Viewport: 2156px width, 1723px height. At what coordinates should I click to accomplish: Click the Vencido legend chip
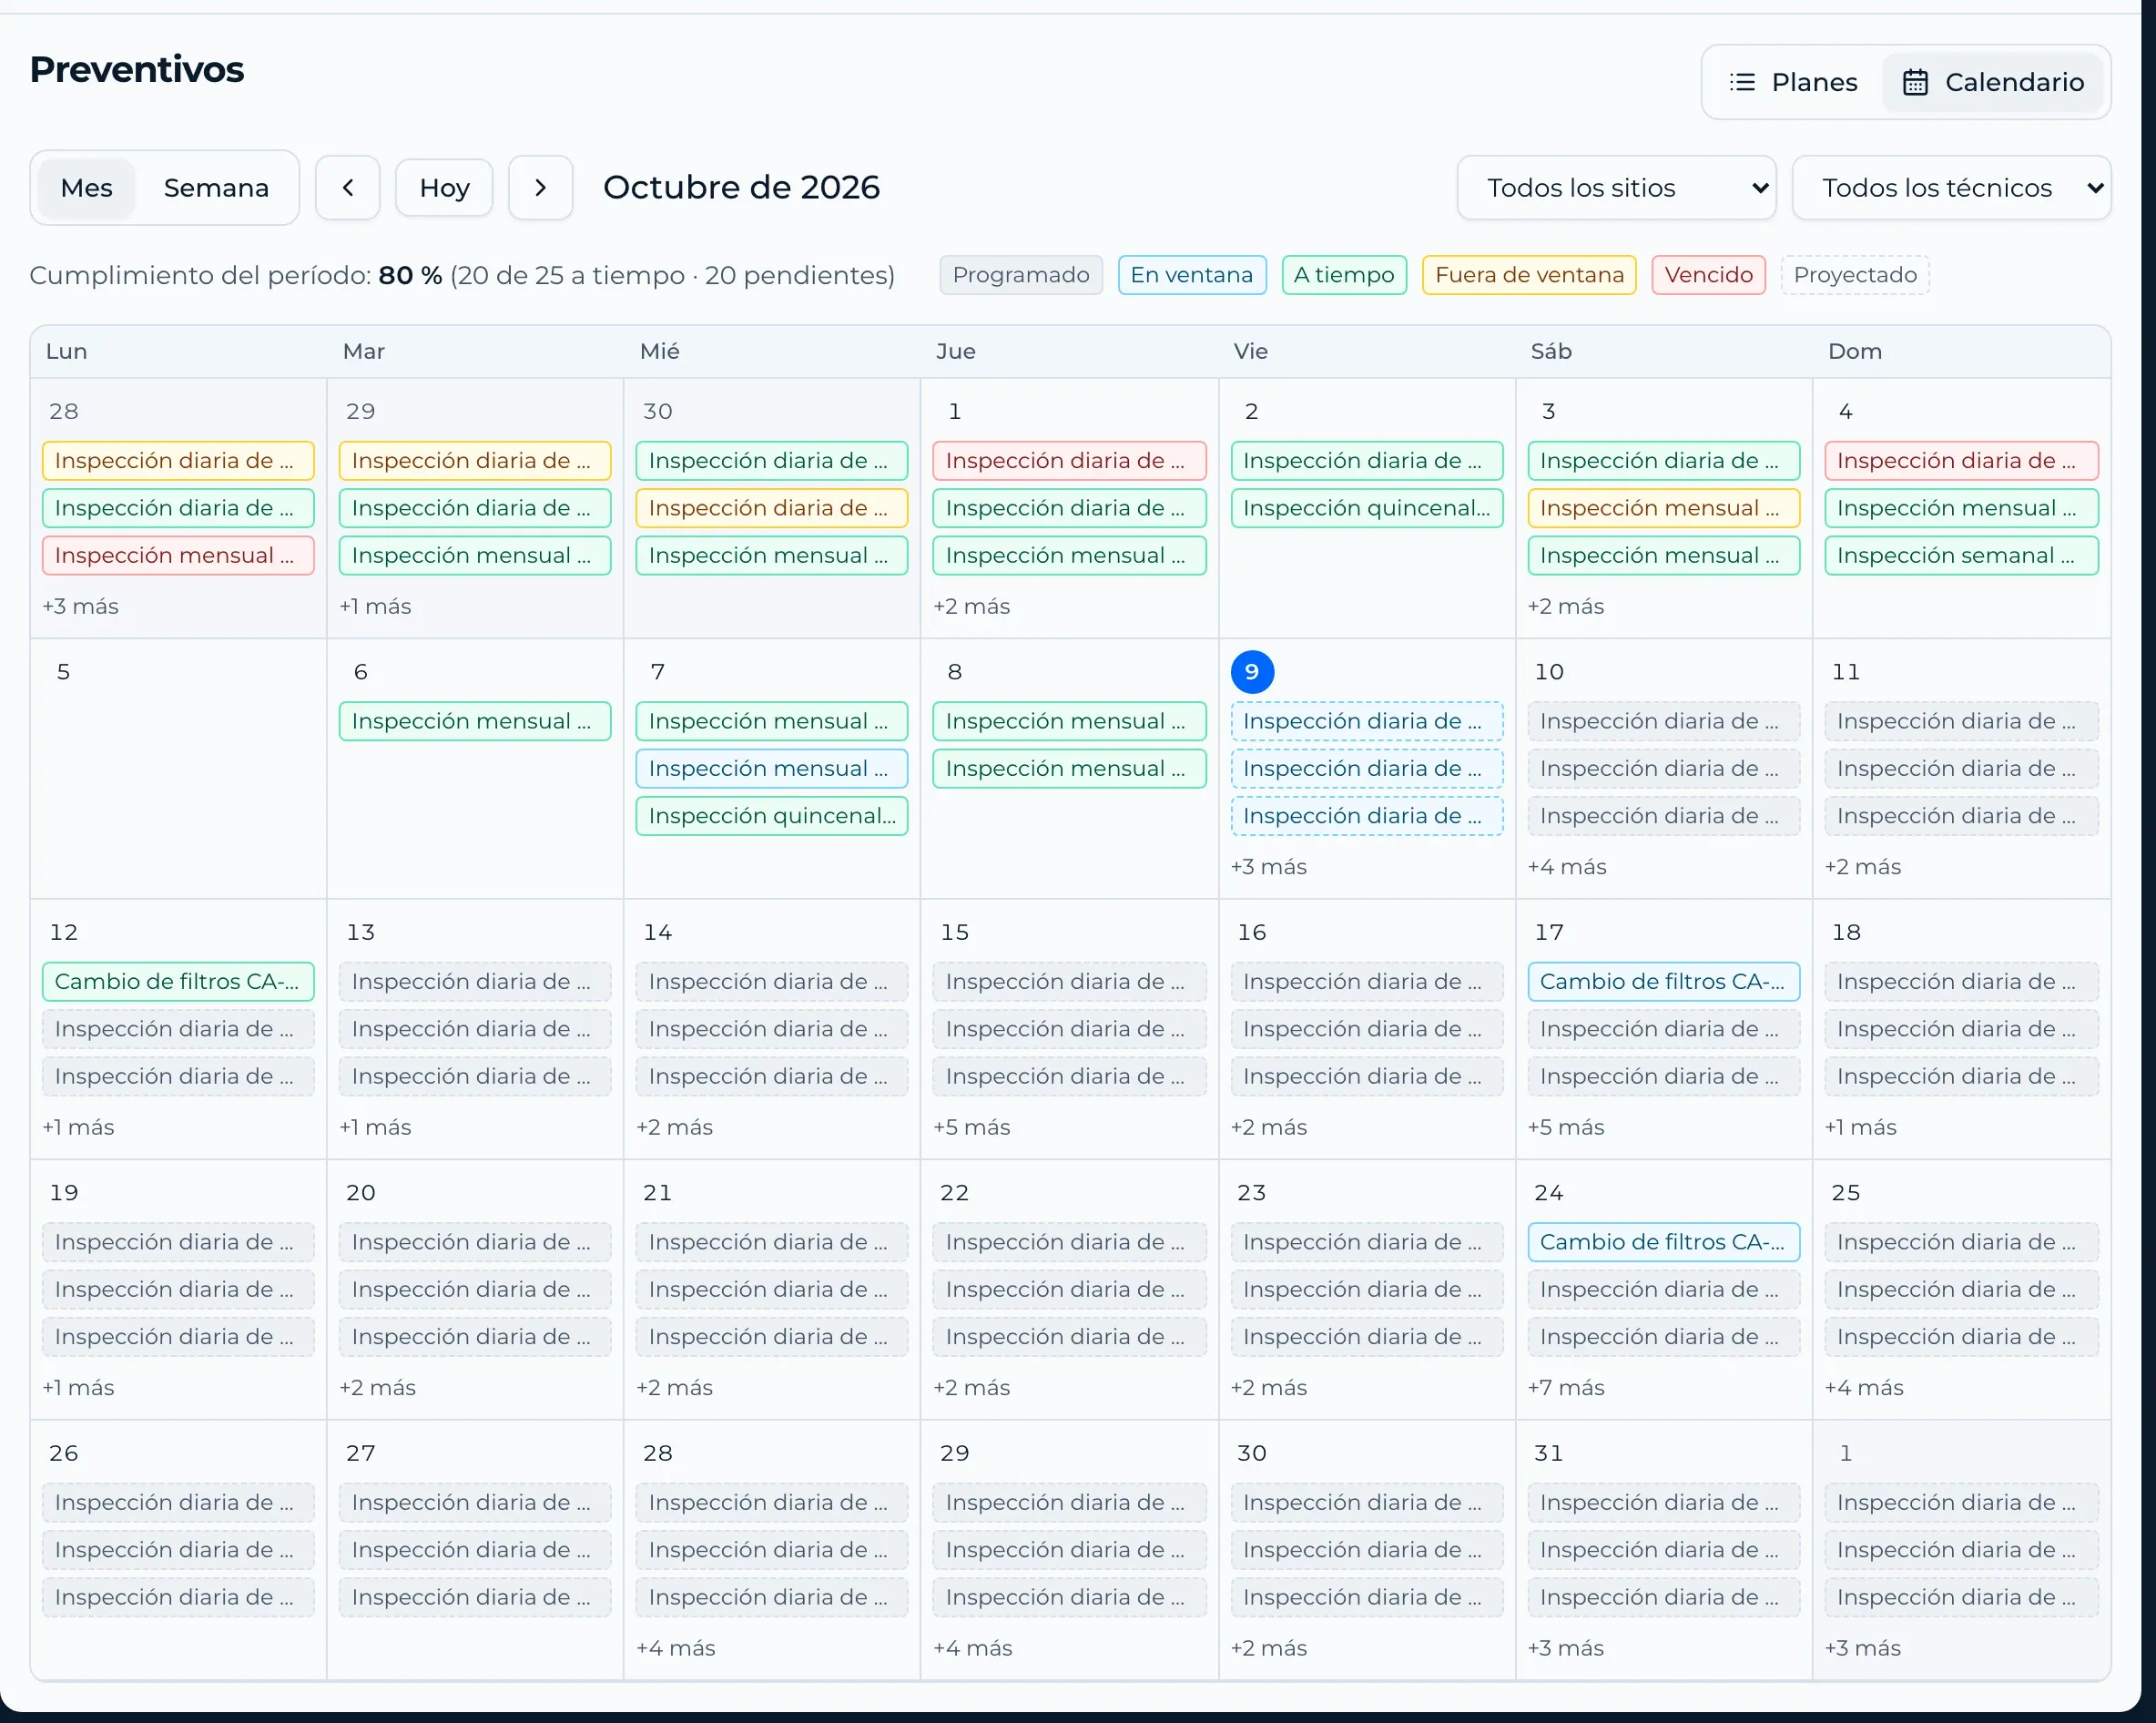tap(1708, 275)
